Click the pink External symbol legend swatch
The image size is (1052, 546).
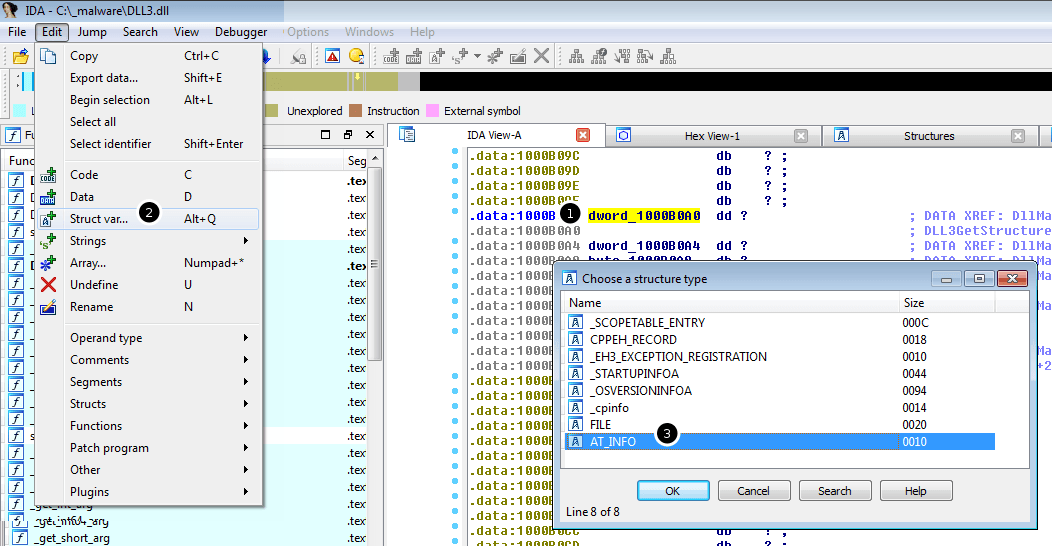pyautogui.click(x=433, y=111)
